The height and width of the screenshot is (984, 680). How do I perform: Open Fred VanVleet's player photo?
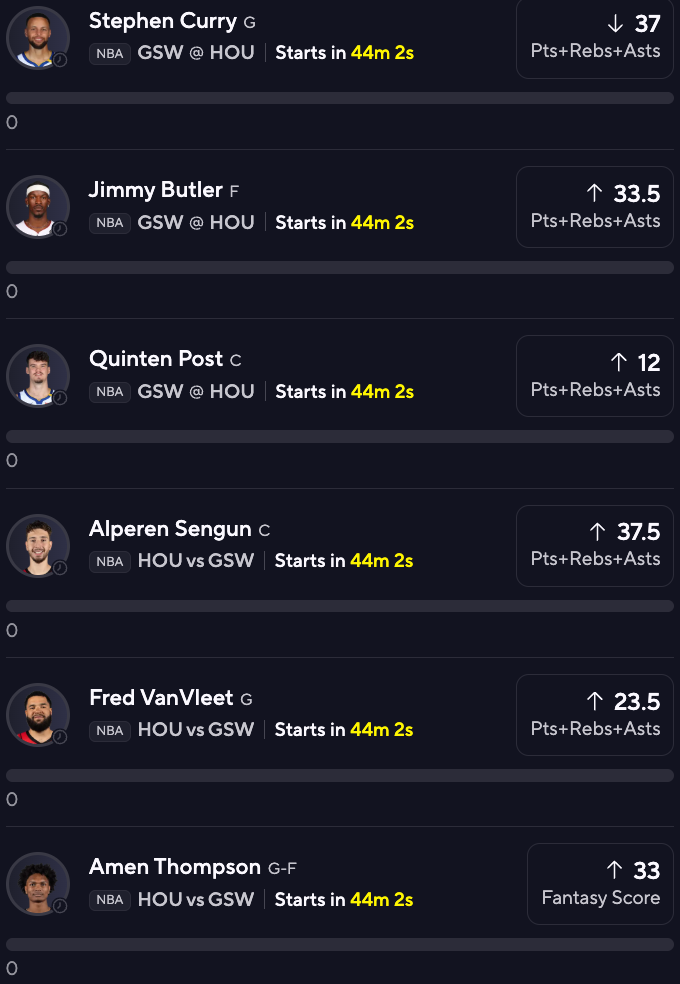tap(37, 715)
